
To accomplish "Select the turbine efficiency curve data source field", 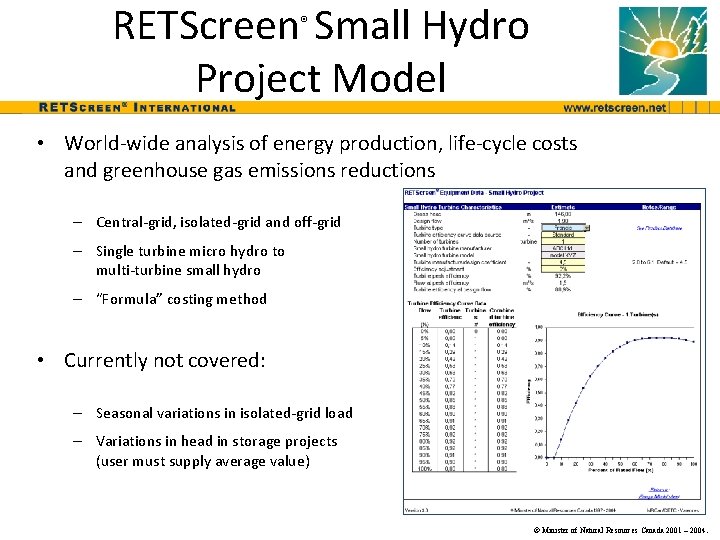I will point(563,235).
